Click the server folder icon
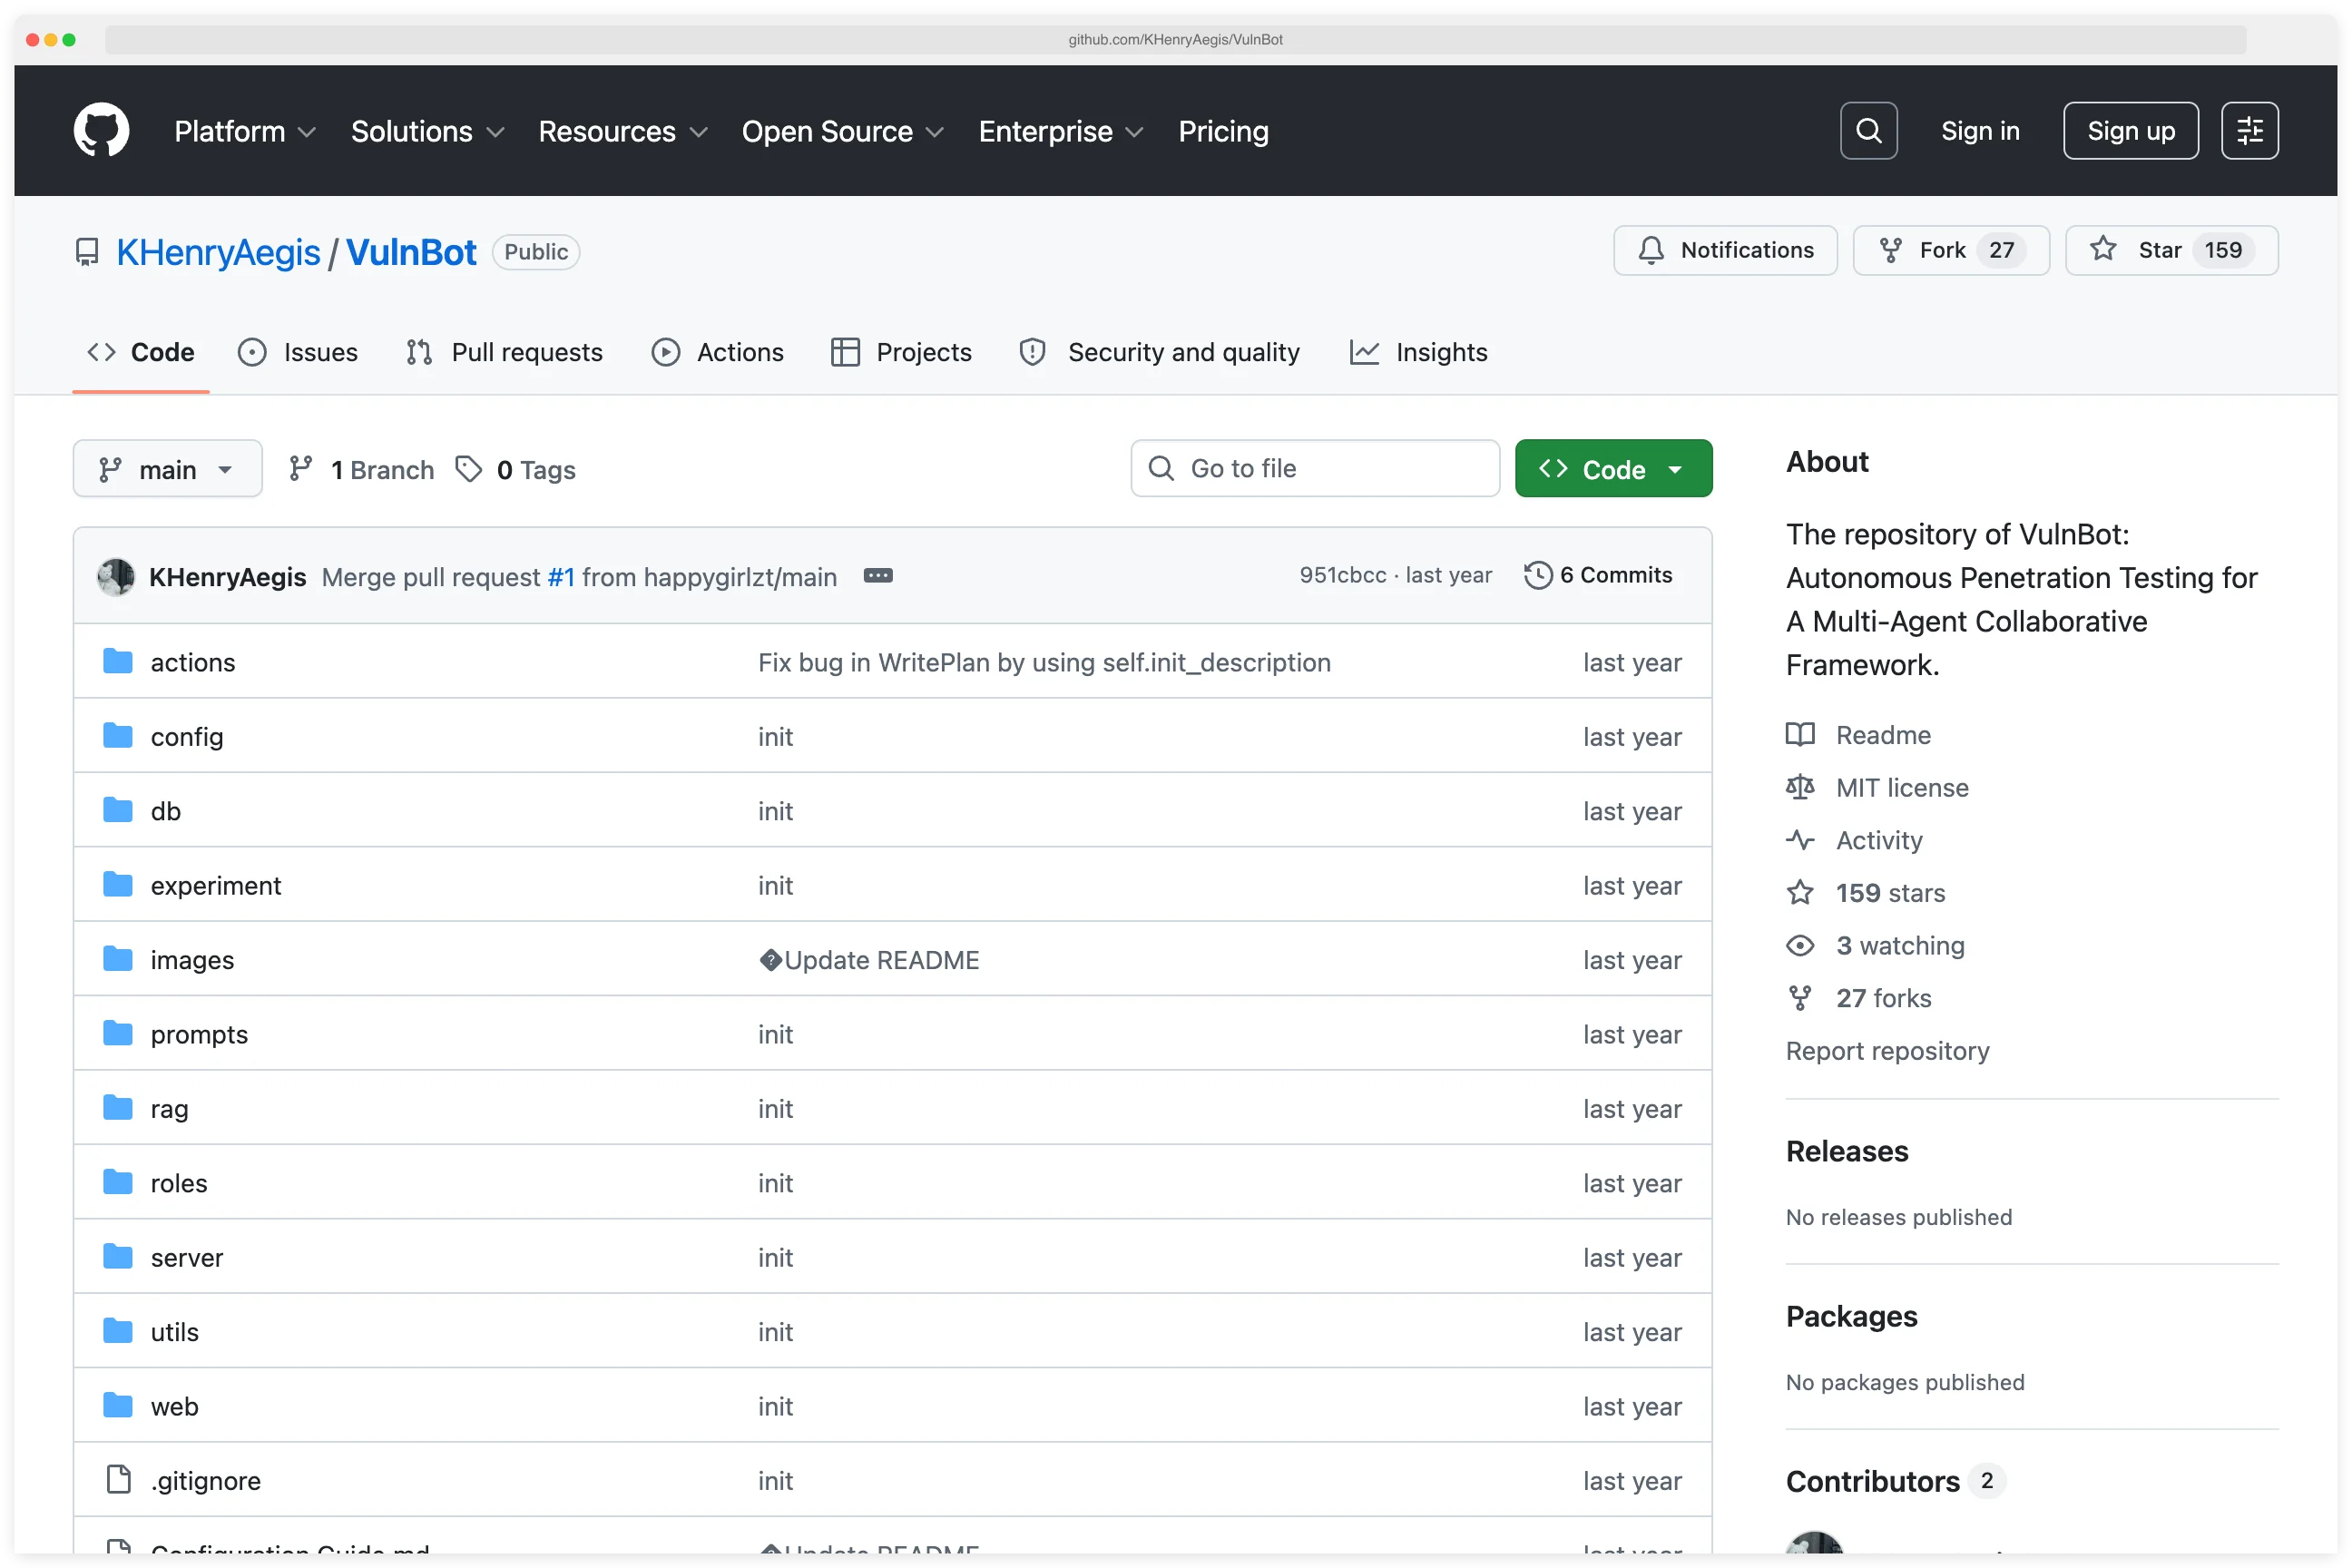Image resolution: width=2352 pixels, height=1568 pixels. pos(118,1256)
